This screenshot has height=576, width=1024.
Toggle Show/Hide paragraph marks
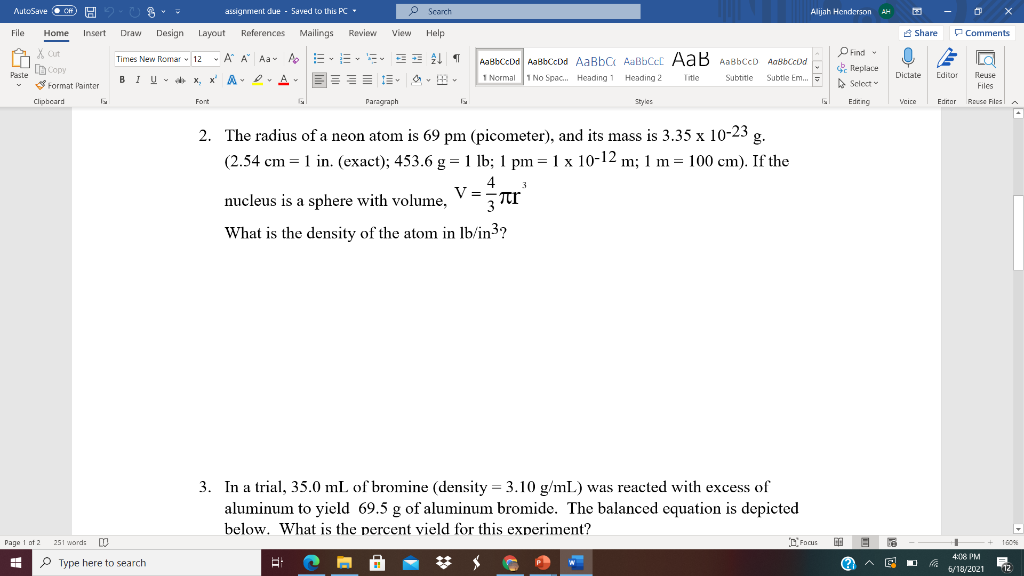click(x=456, y=59)
